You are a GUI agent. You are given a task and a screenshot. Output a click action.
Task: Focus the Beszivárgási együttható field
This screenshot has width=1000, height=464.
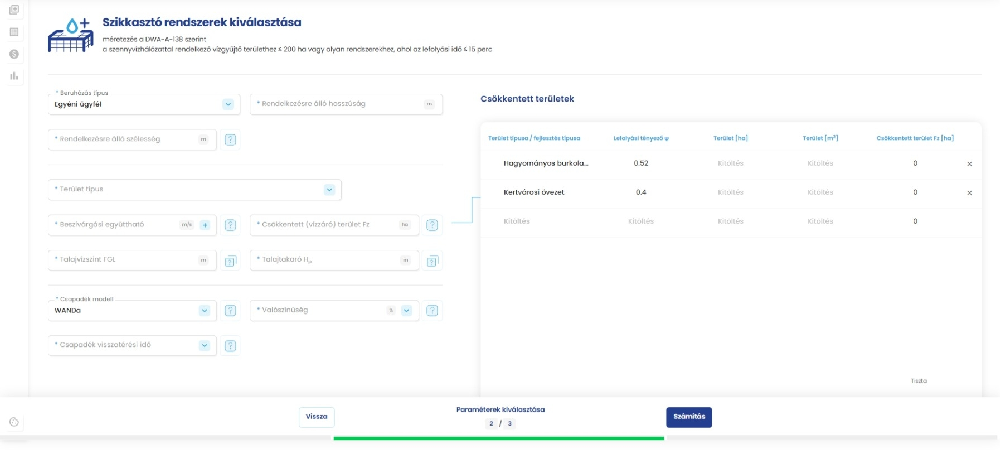point(132,225)
